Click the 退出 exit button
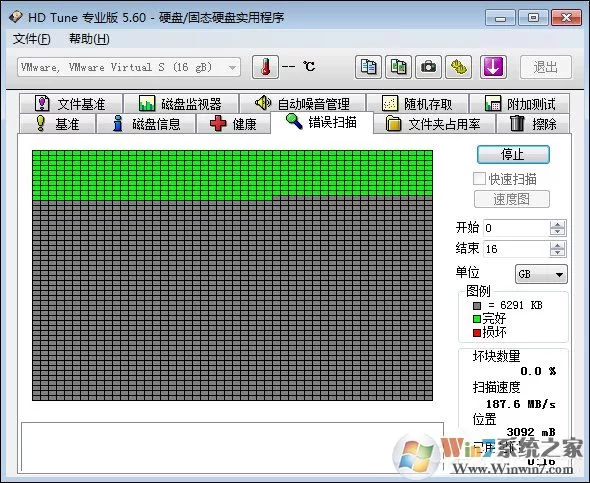Image resolution: width=590 pixels, height=483 pixels. click(x=546, y=67)
